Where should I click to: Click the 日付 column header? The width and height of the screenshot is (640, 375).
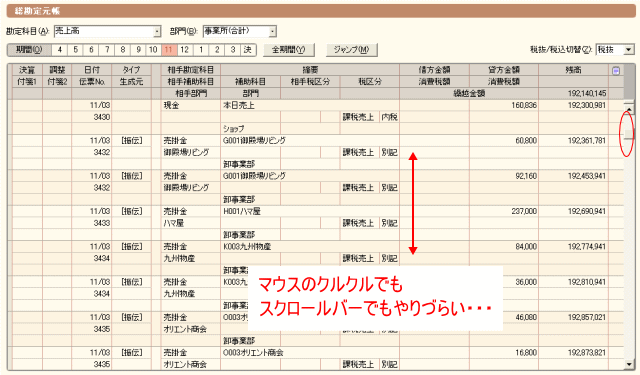tap(92, 70)
